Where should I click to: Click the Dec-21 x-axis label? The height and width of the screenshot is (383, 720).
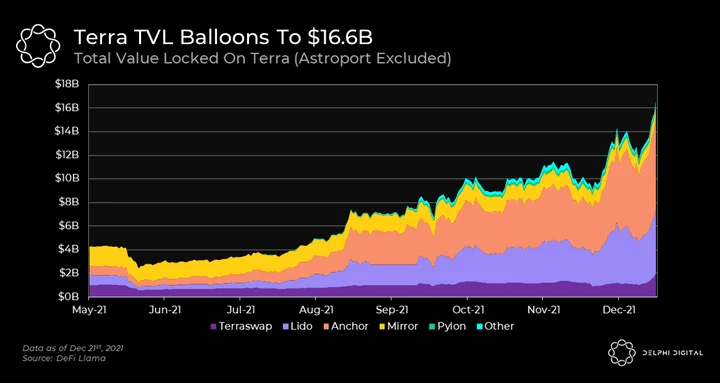pos(618,310)
